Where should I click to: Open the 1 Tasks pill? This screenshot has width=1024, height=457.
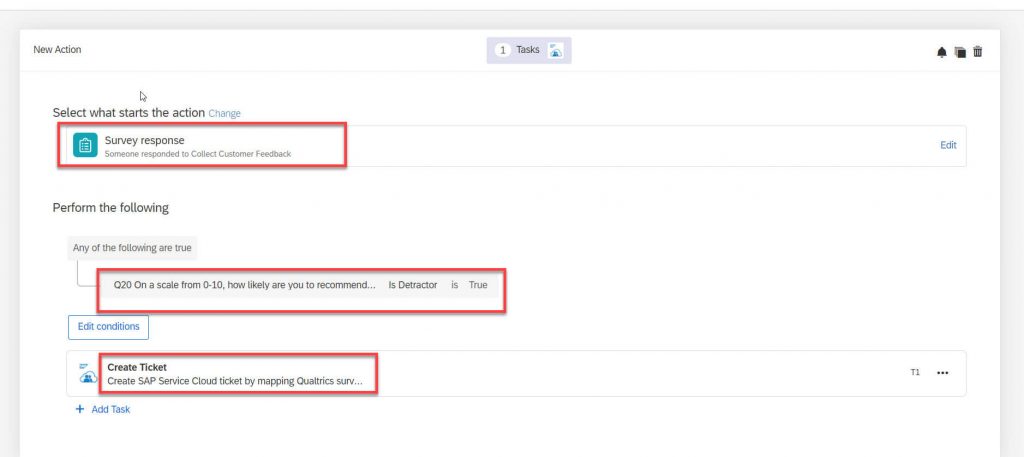tap(529, 50)
